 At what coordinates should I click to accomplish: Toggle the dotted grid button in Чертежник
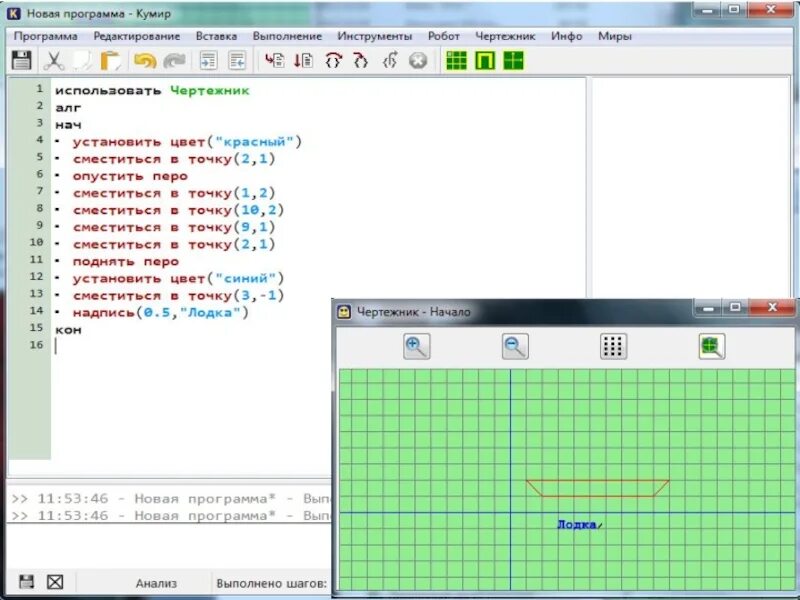613,346
